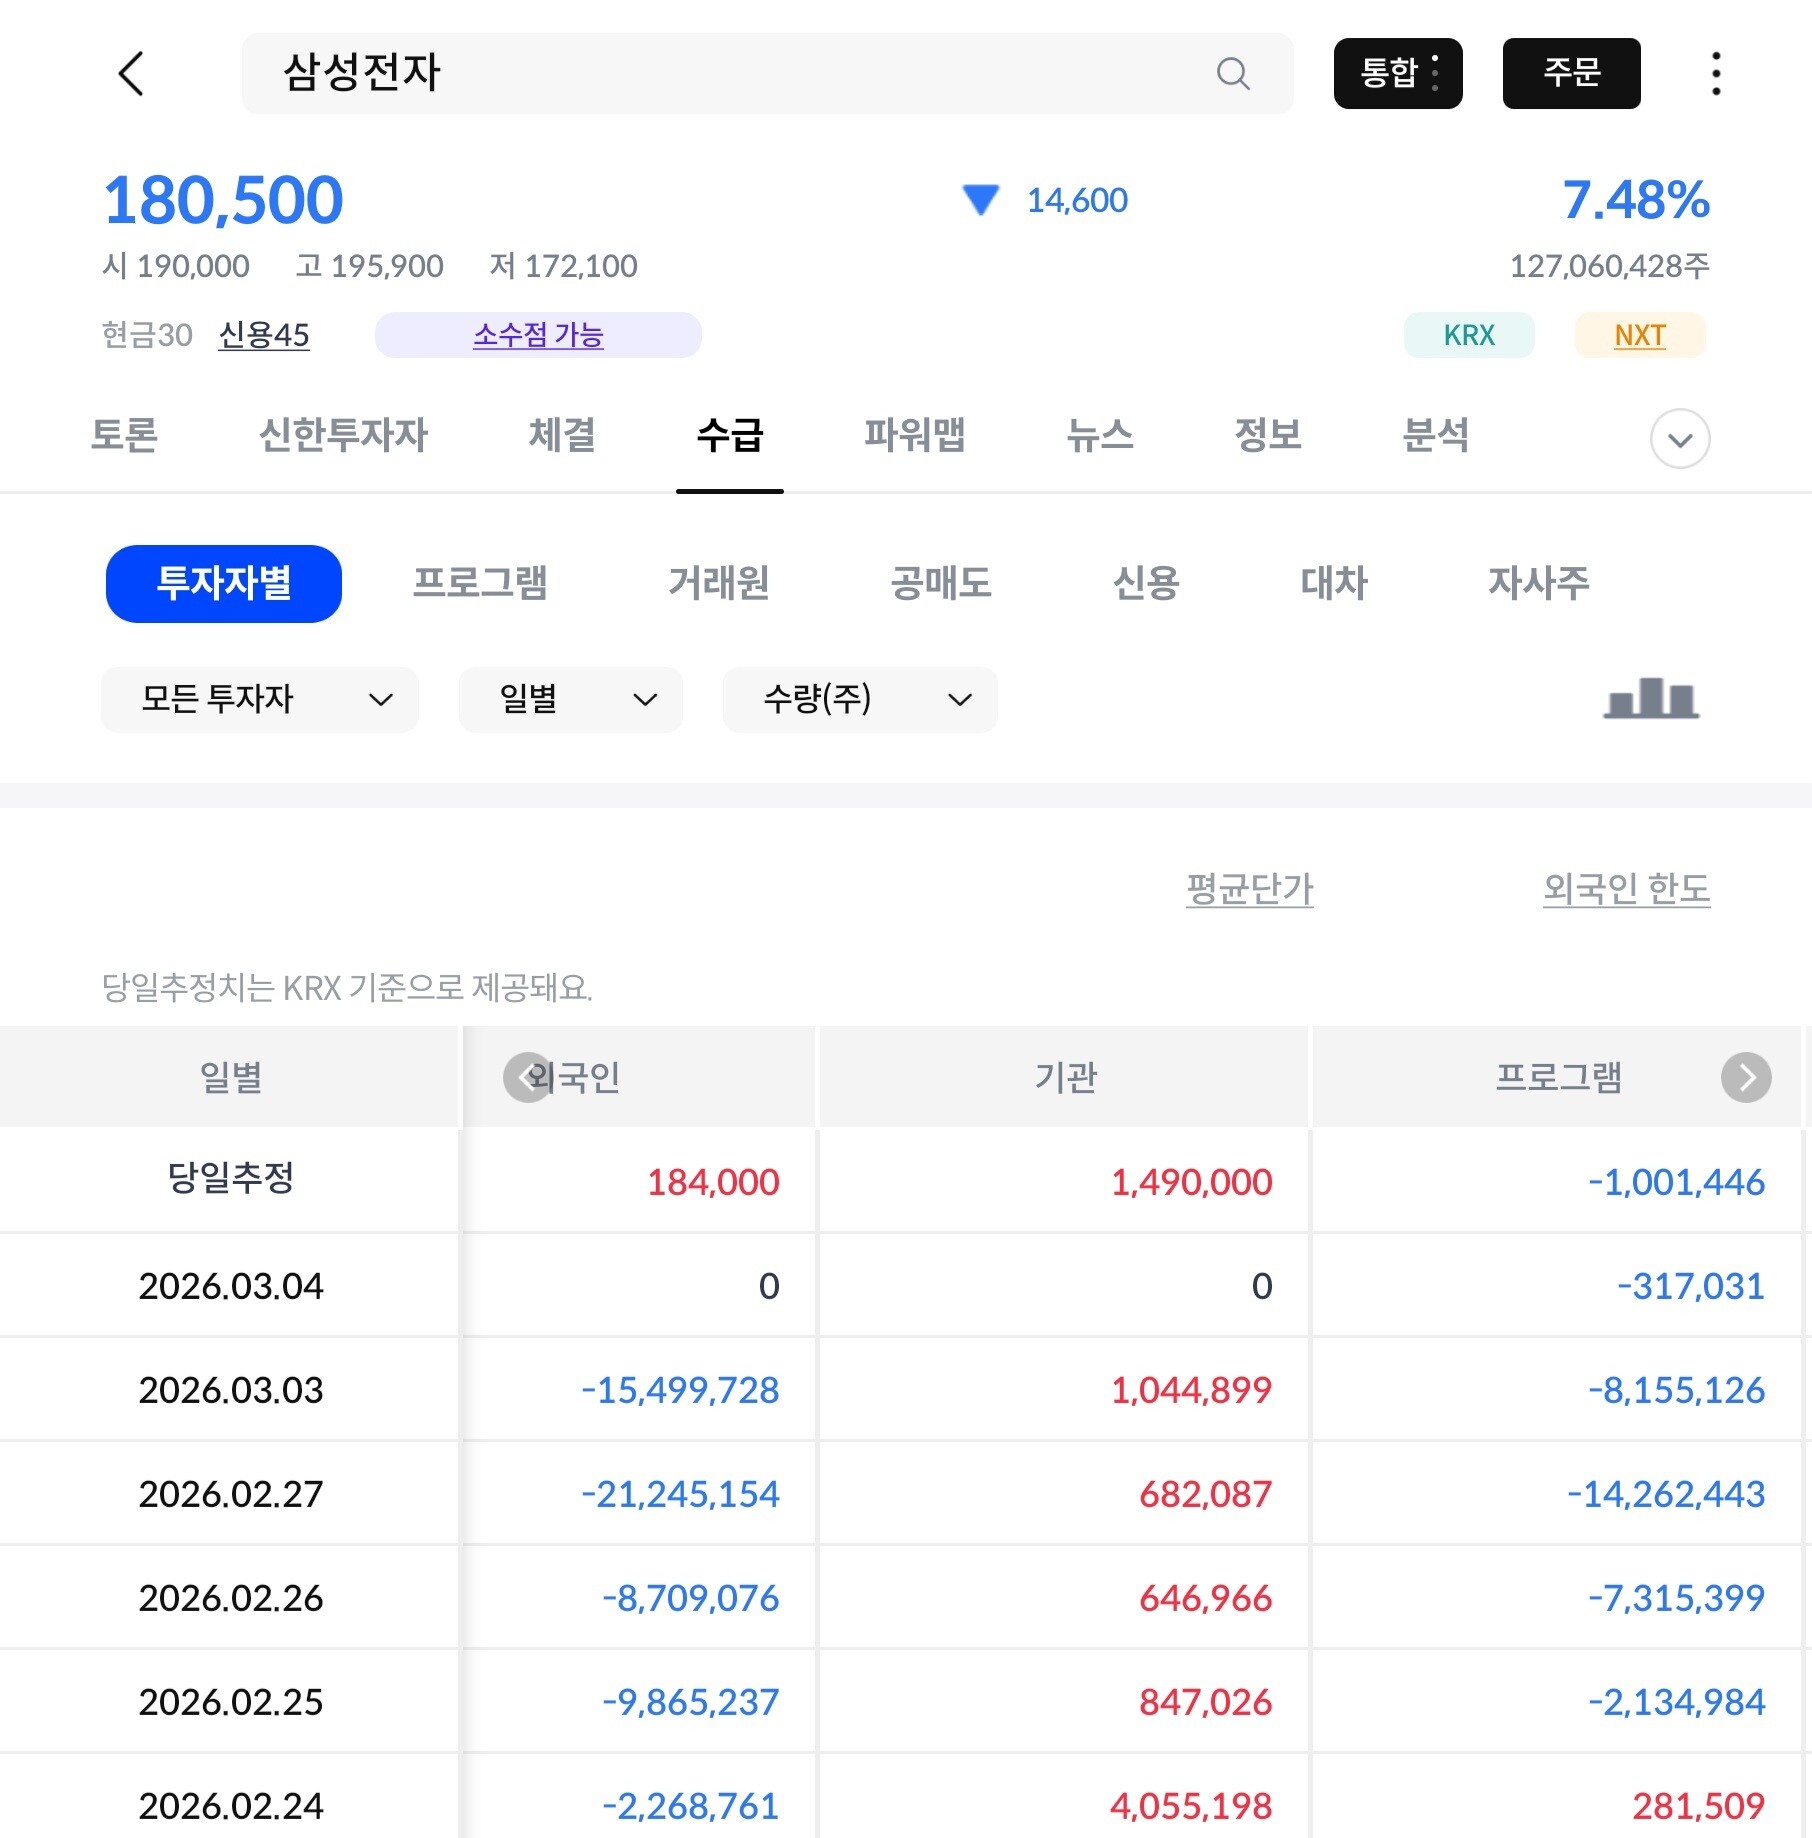Tap the 소수점 가능 badge

click(538, 335)
